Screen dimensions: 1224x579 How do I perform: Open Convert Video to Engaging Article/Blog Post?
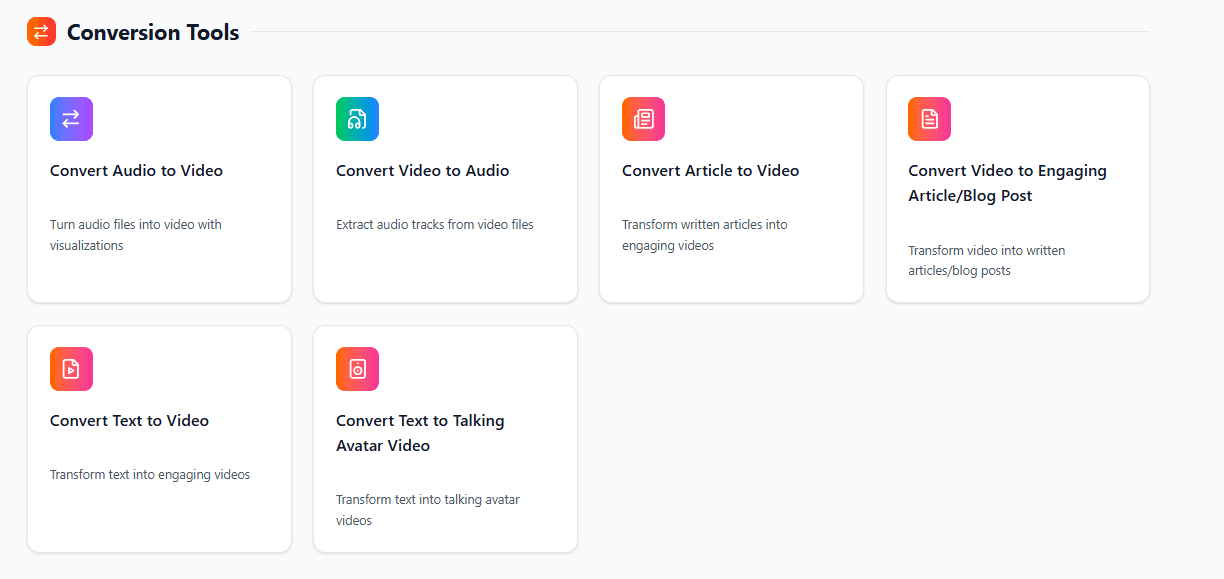pos(1006,183)
